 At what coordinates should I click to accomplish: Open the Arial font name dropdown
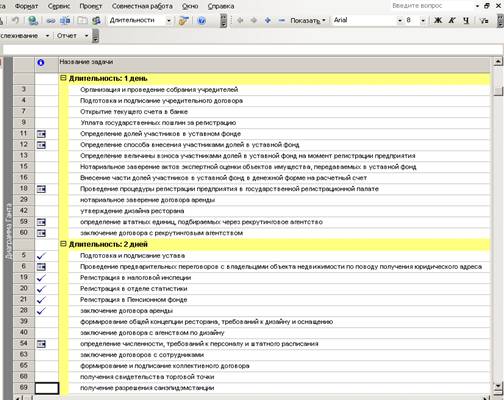[400, 21]
